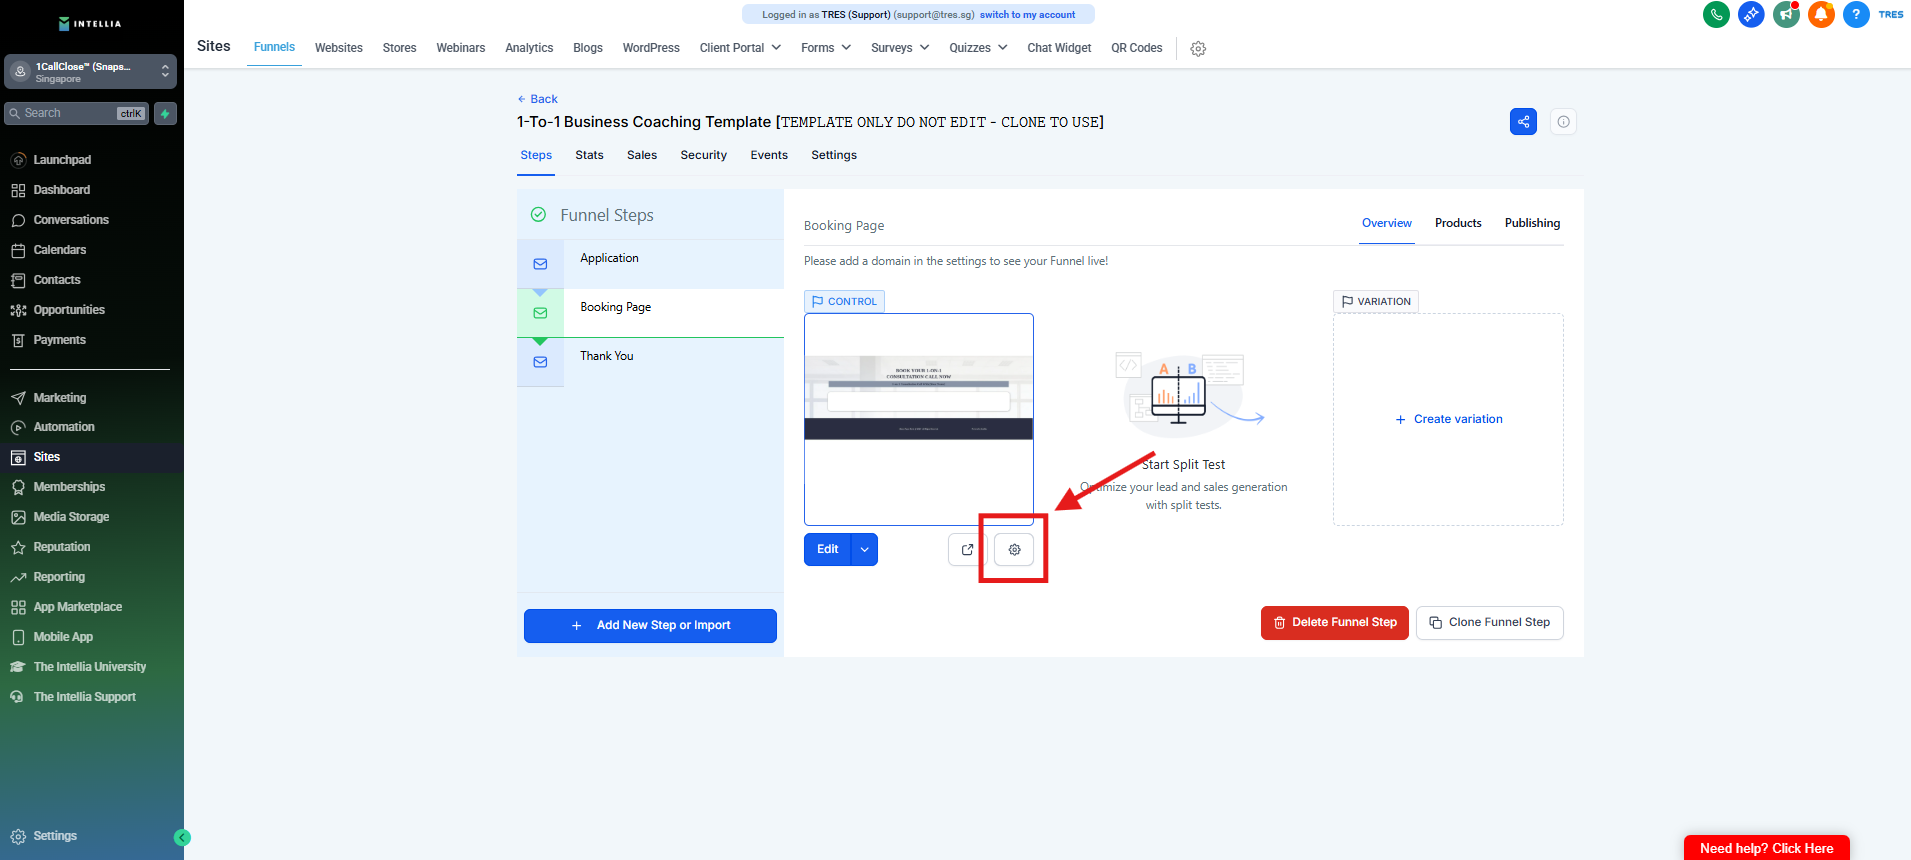1911x860 pixels.
Task: Click the blue help question mark icon
Action: click(1856, 15)
